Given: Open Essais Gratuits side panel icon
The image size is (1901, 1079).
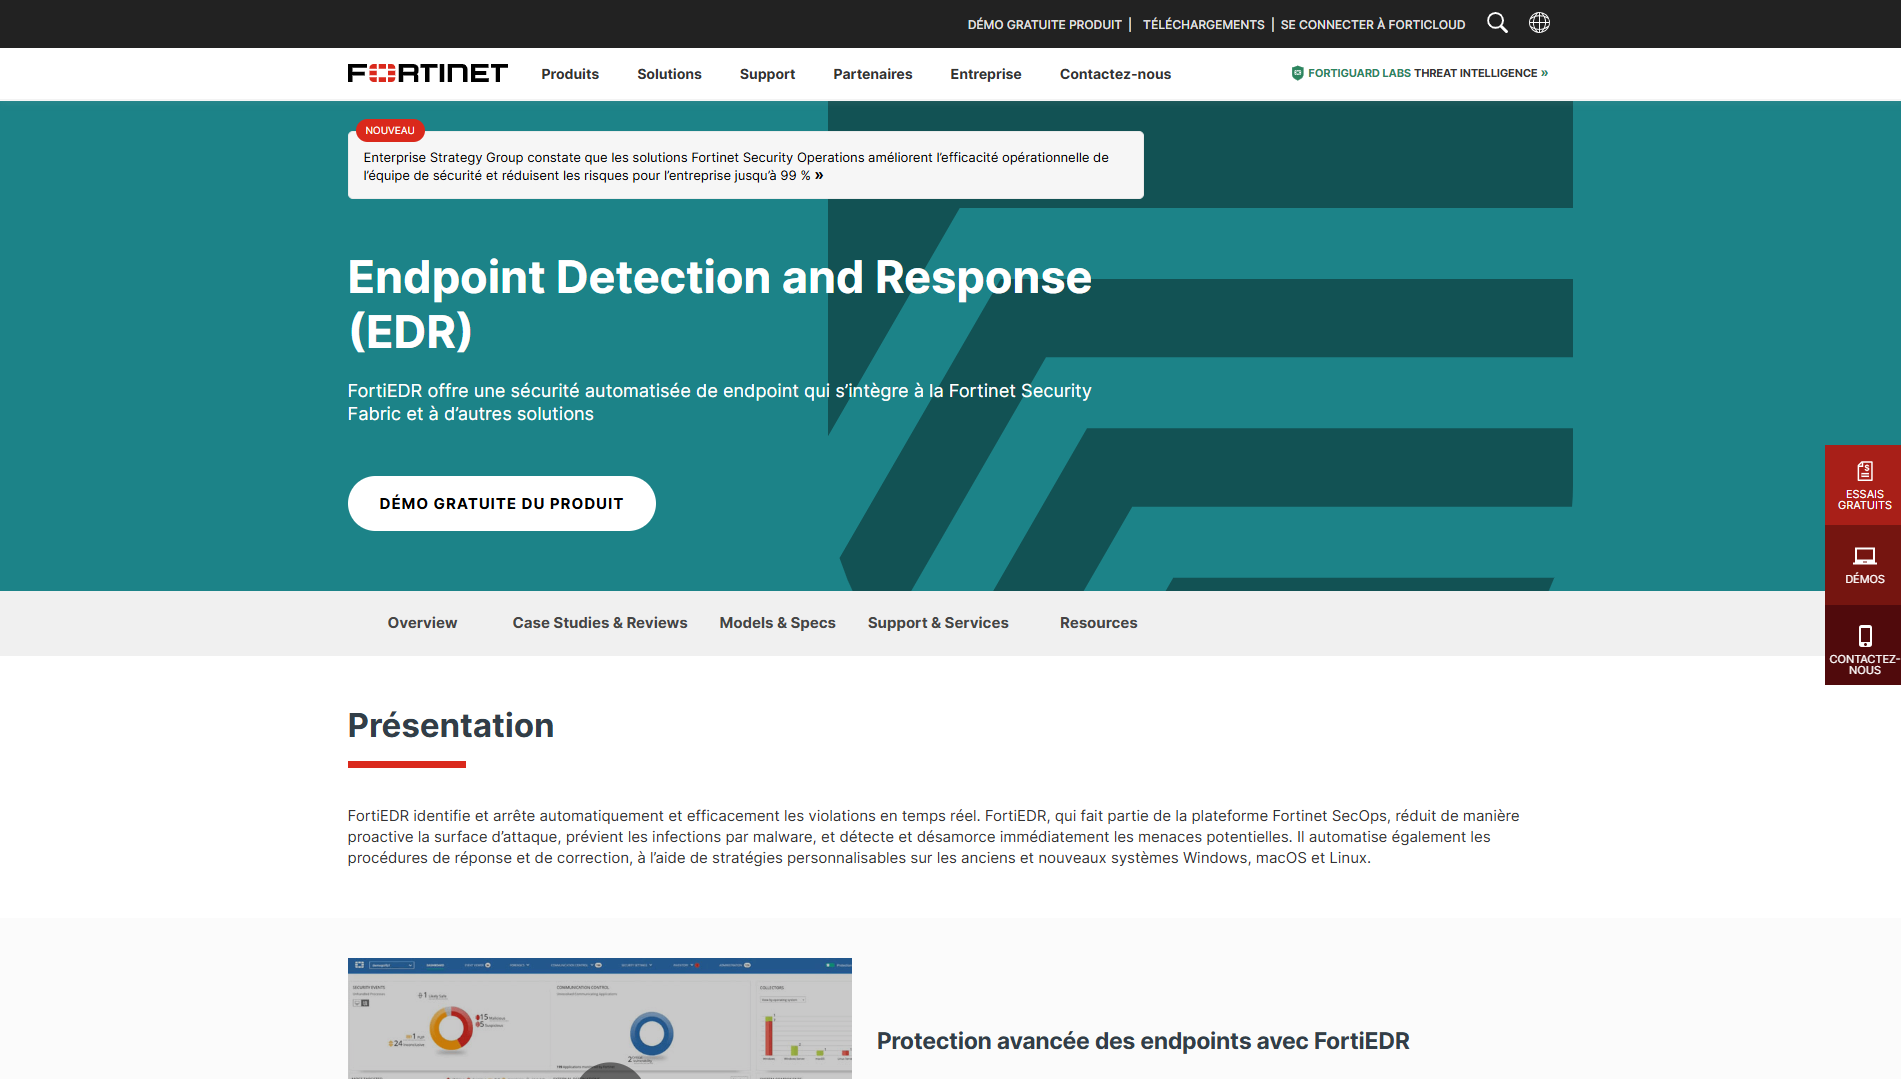Looking at the screenshot, I should tap(1864, 472).
